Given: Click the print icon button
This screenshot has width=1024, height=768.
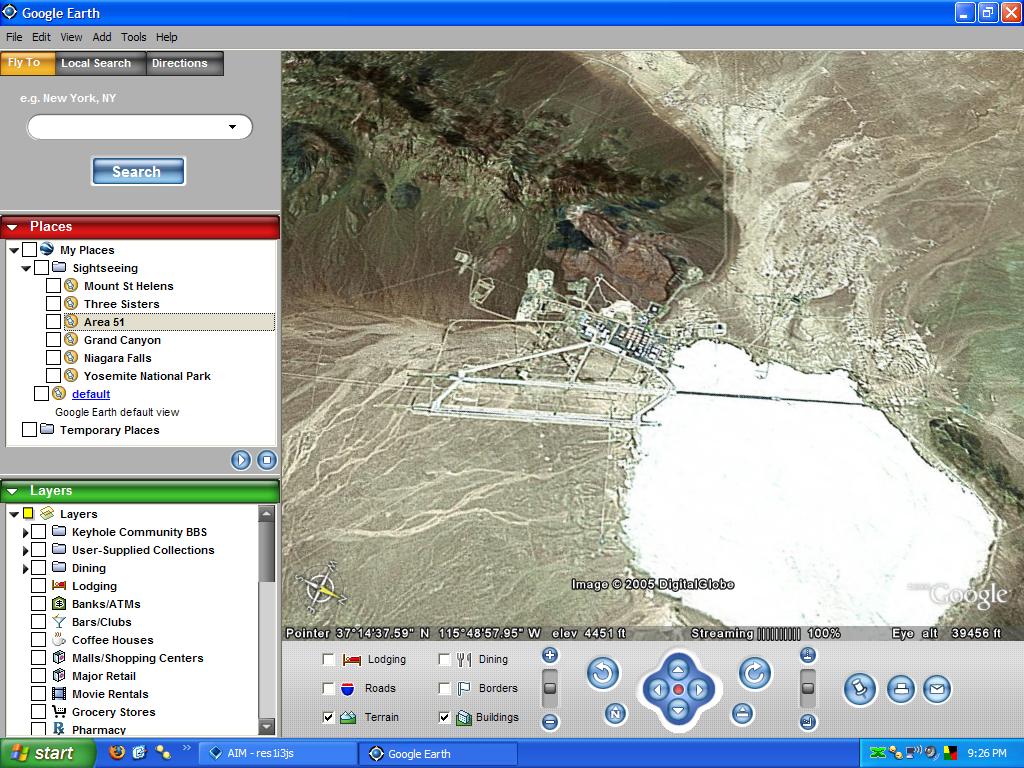Looking at the screenshot, I should (x=901, y=689).
